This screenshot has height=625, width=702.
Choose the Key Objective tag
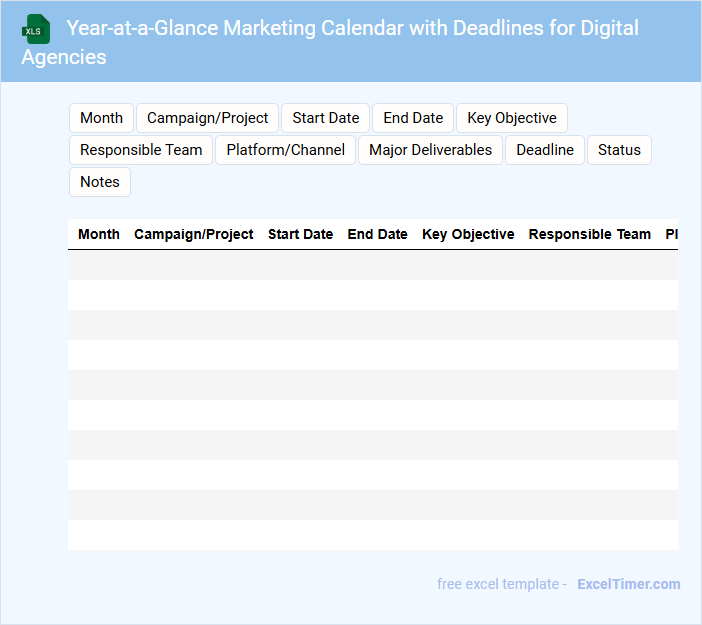(x=512, y=118)
